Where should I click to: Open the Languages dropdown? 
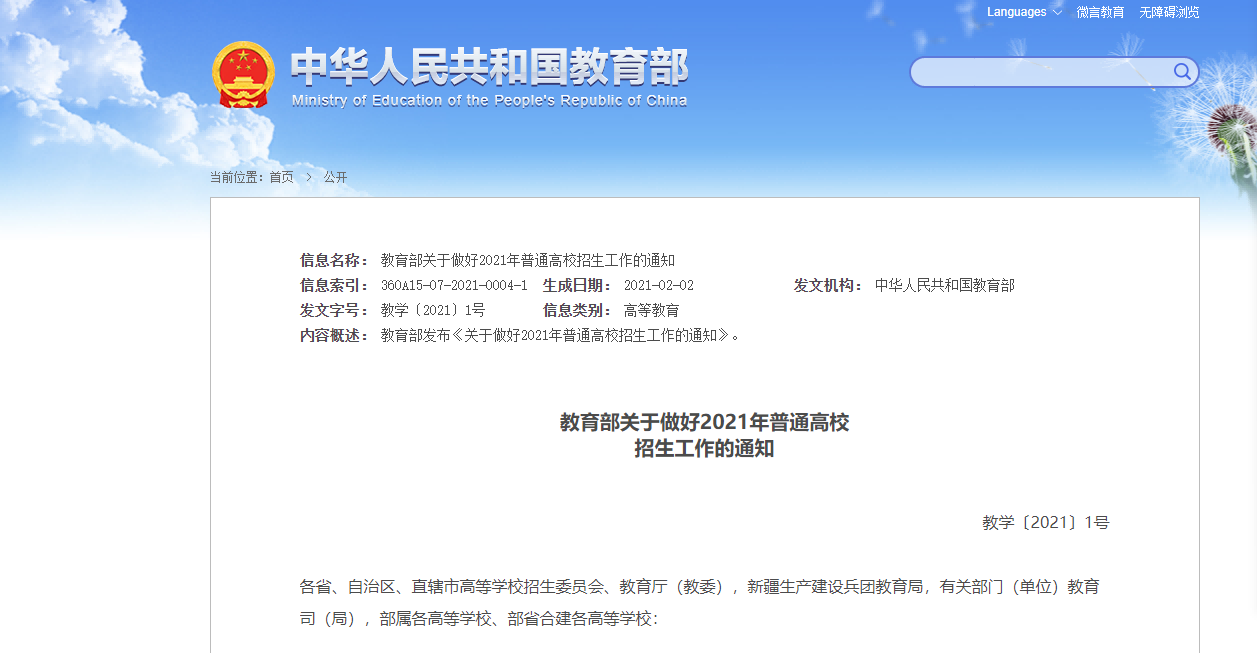1024,12
